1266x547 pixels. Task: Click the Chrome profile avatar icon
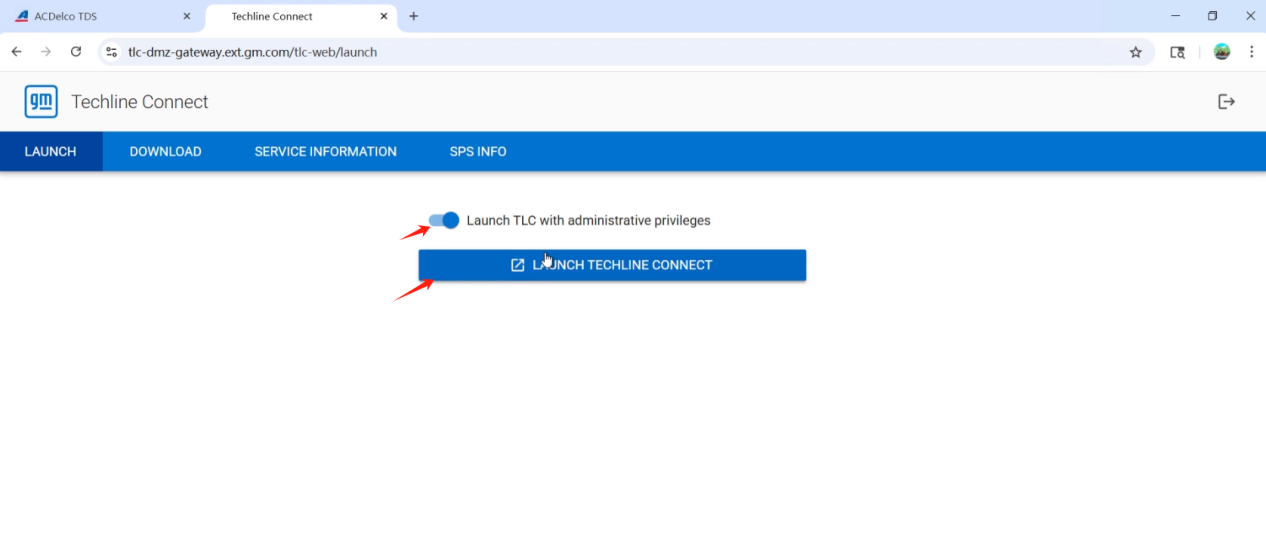click(1221, 52)
